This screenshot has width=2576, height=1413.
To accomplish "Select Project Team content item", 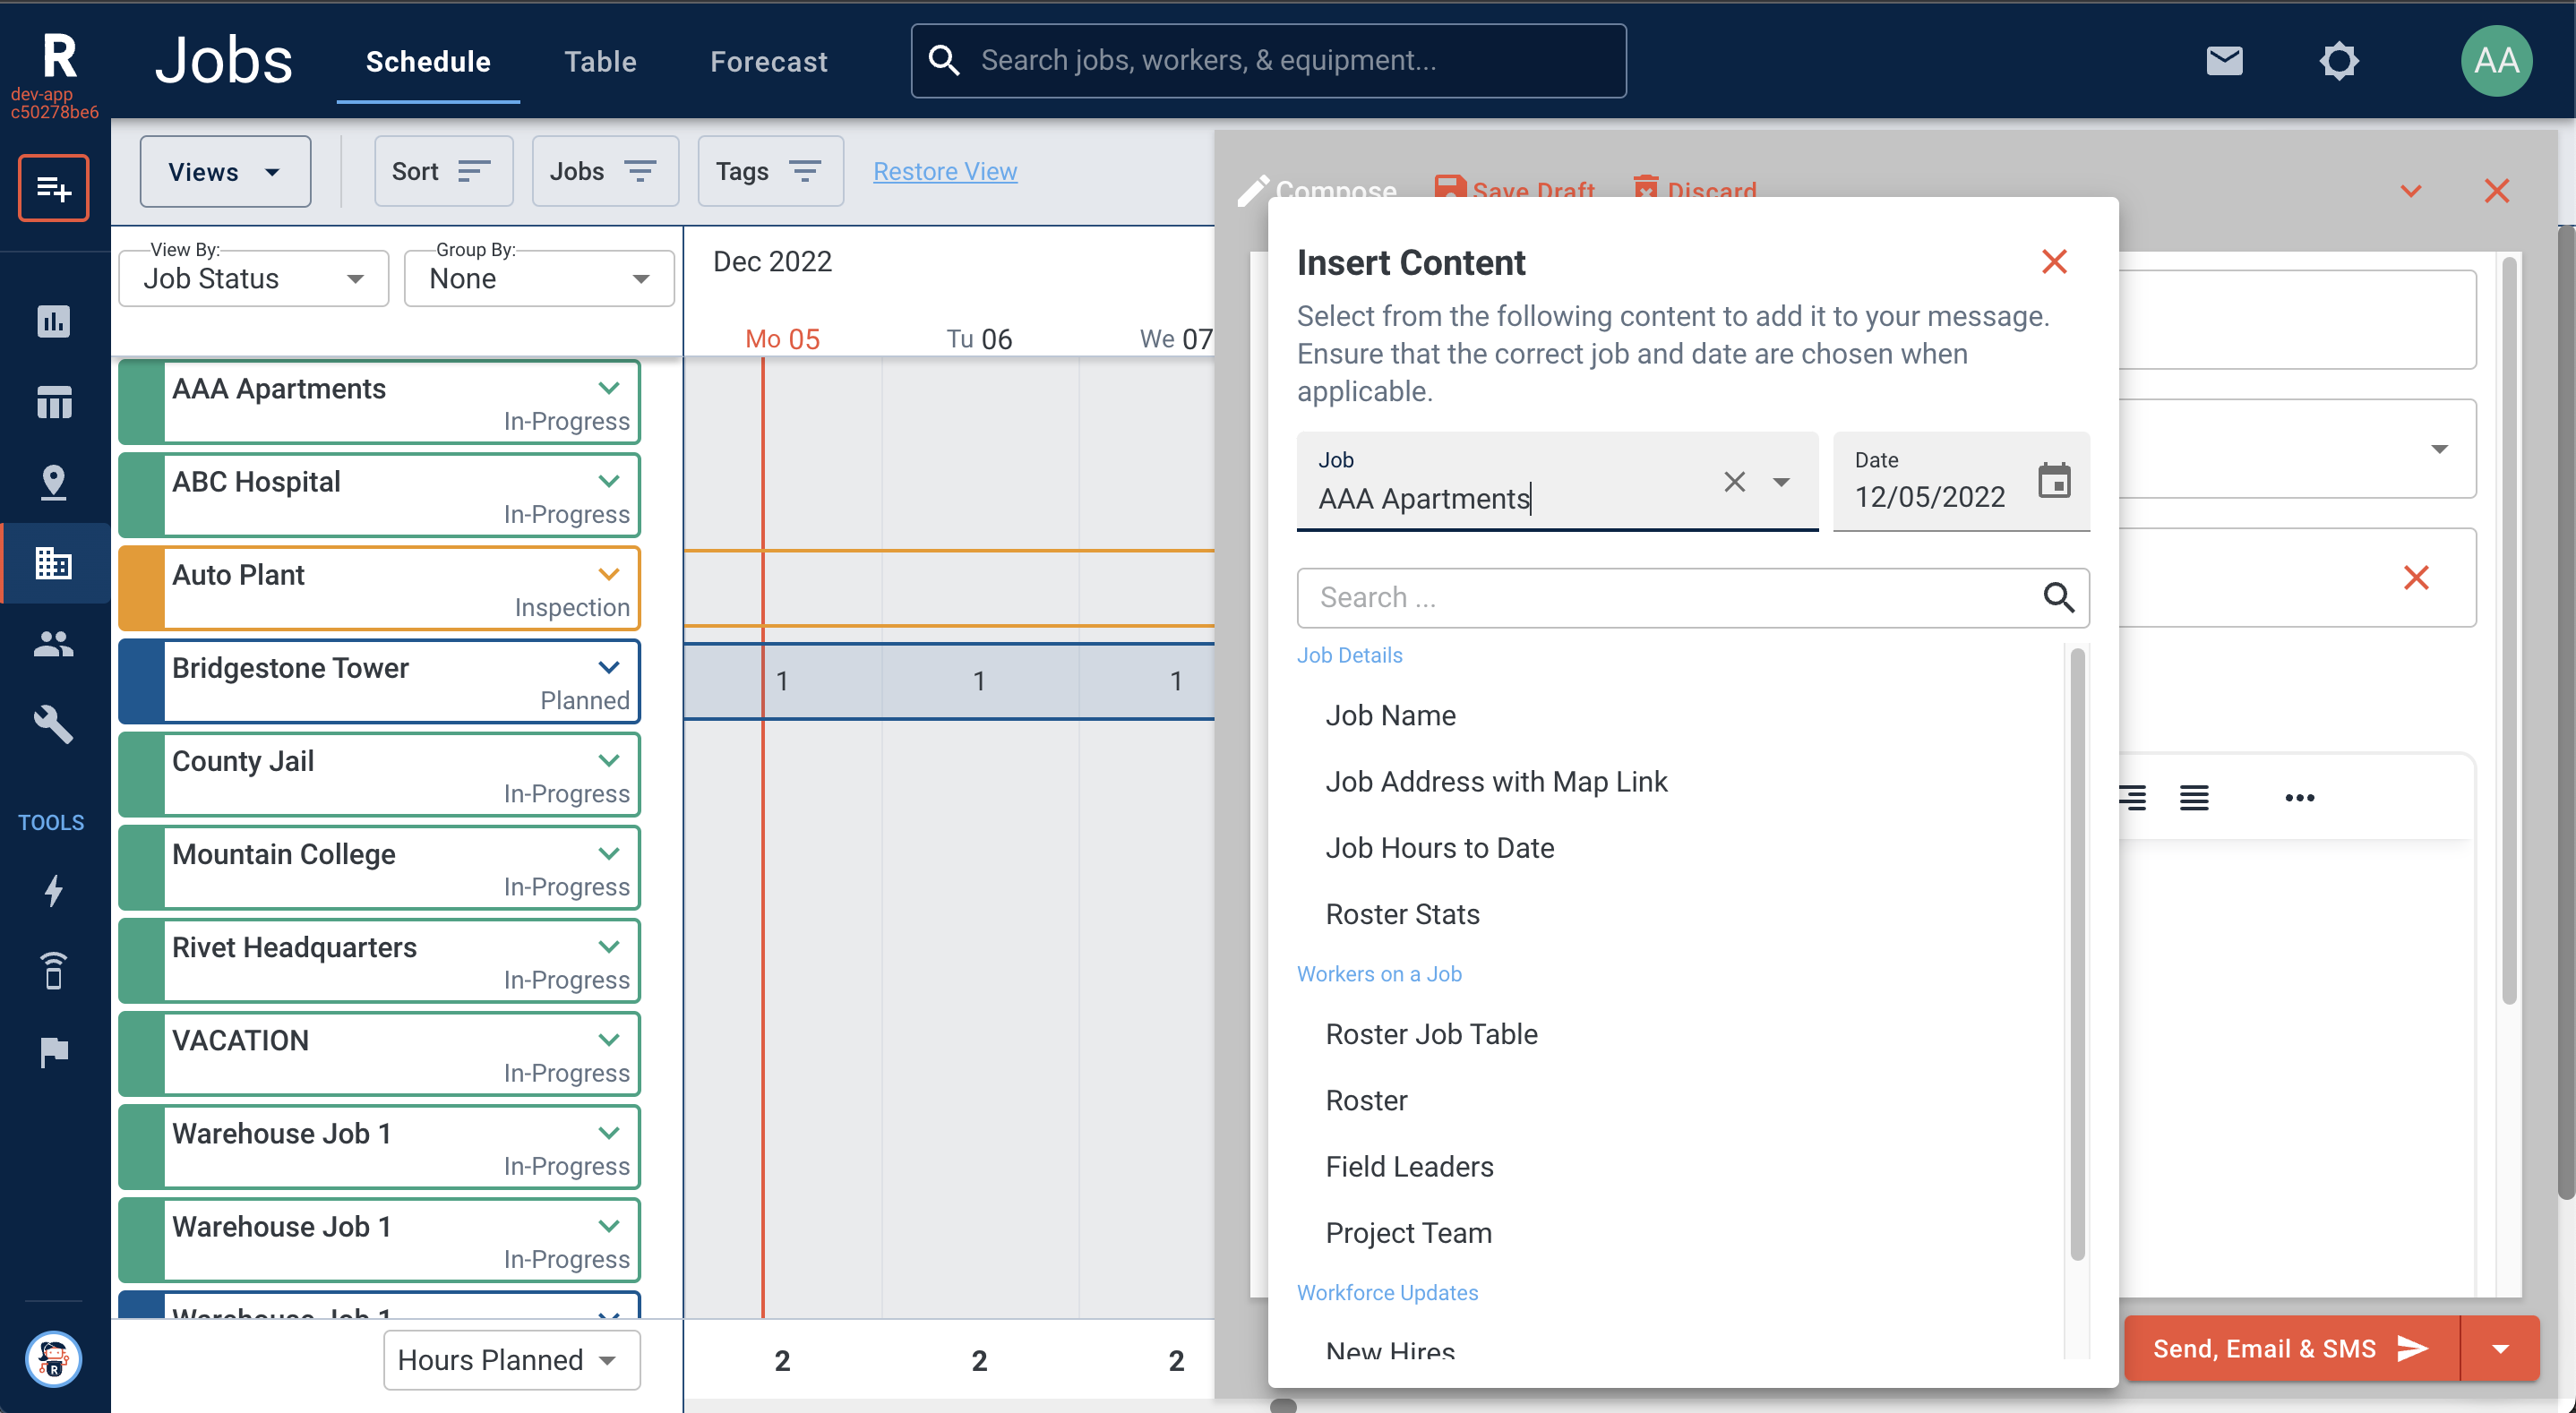I will click(1408, 1233).
